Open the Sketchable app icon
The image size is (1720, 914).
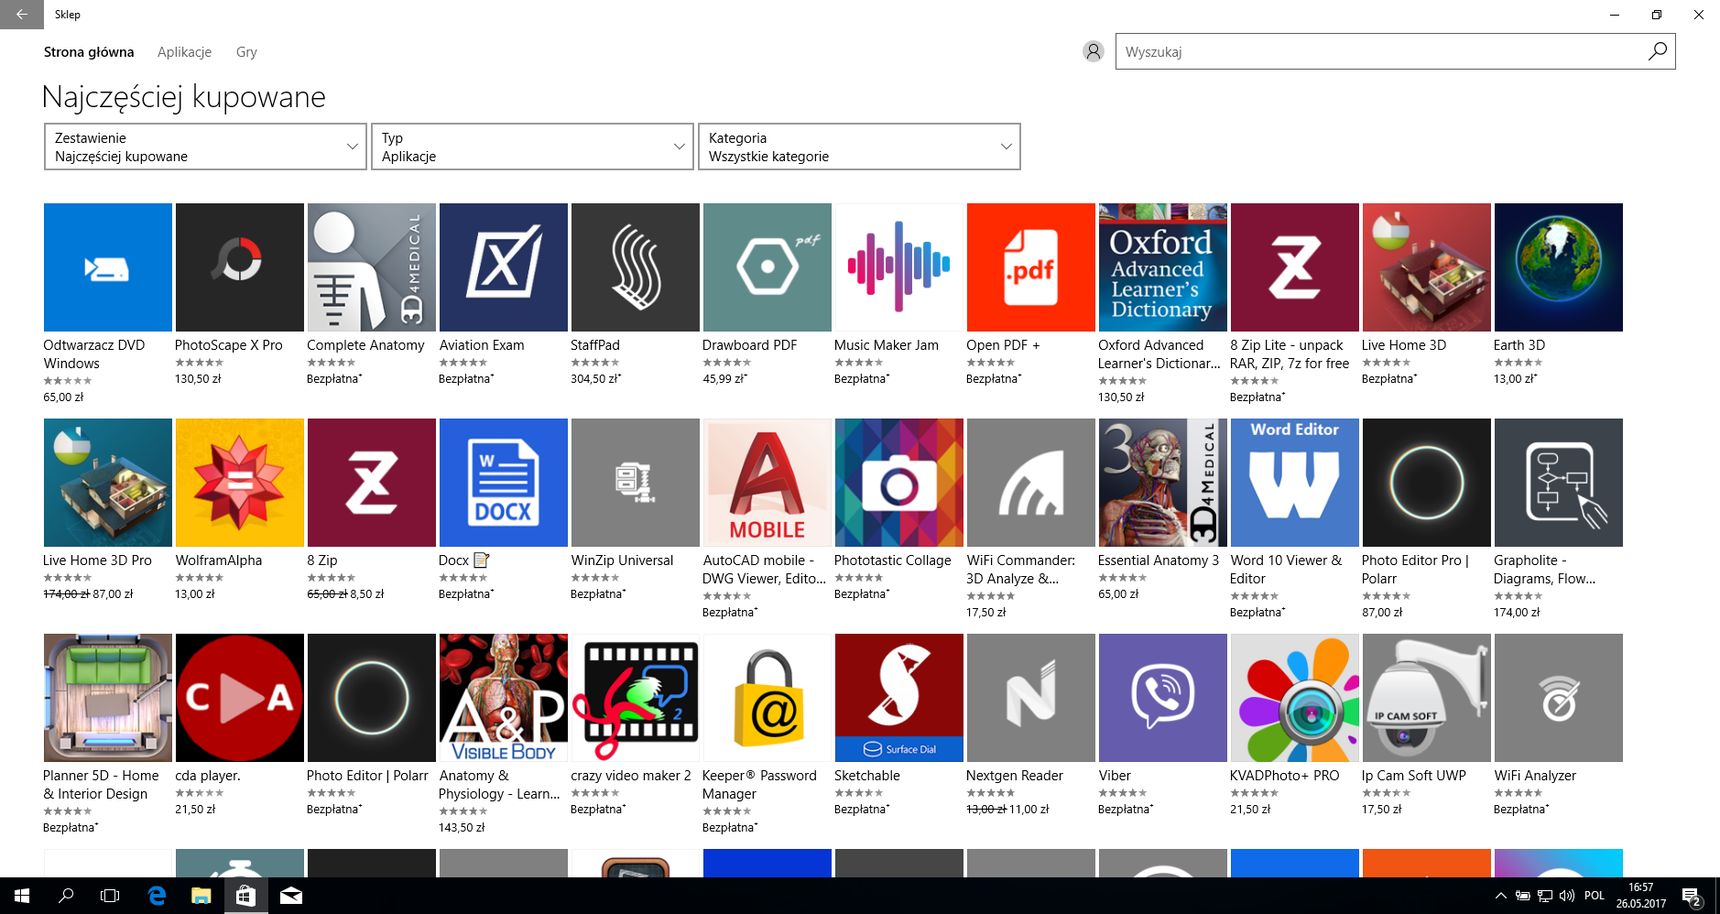(899, 697)
